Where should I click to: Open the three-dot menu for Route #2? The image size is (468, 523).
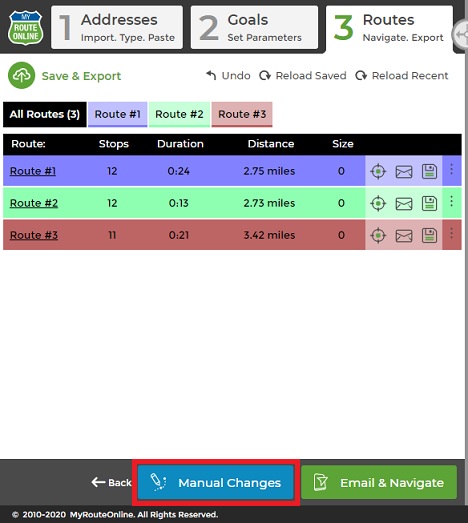pyautogui.click(x=451, y=201)
